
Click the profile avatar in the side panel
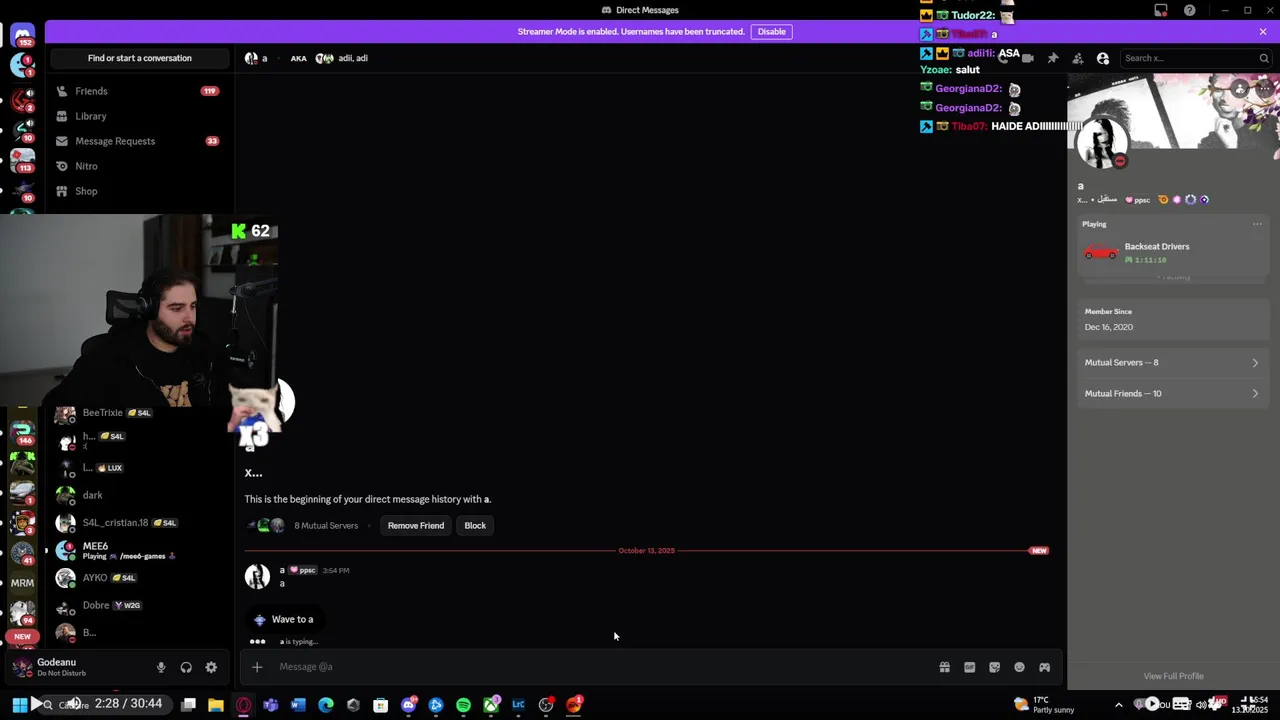tap(1101, 144)
